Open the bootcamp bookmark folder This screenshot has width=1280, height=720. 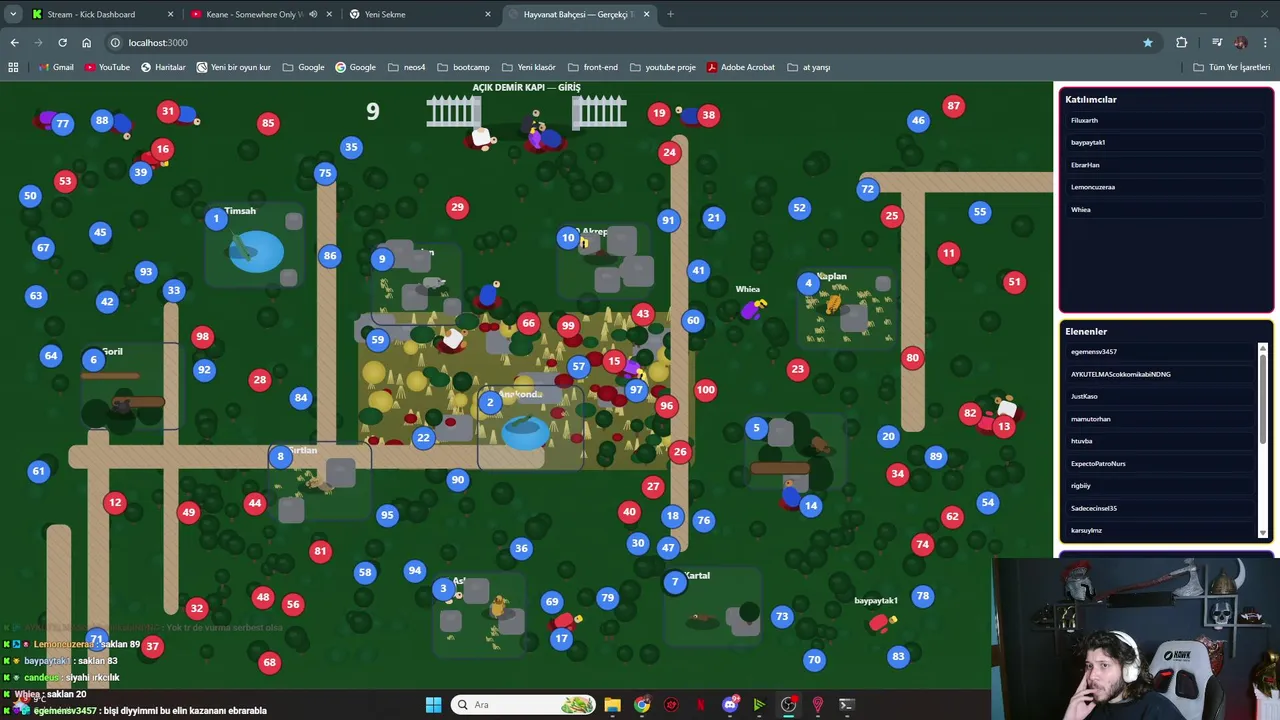click(464, 67)
